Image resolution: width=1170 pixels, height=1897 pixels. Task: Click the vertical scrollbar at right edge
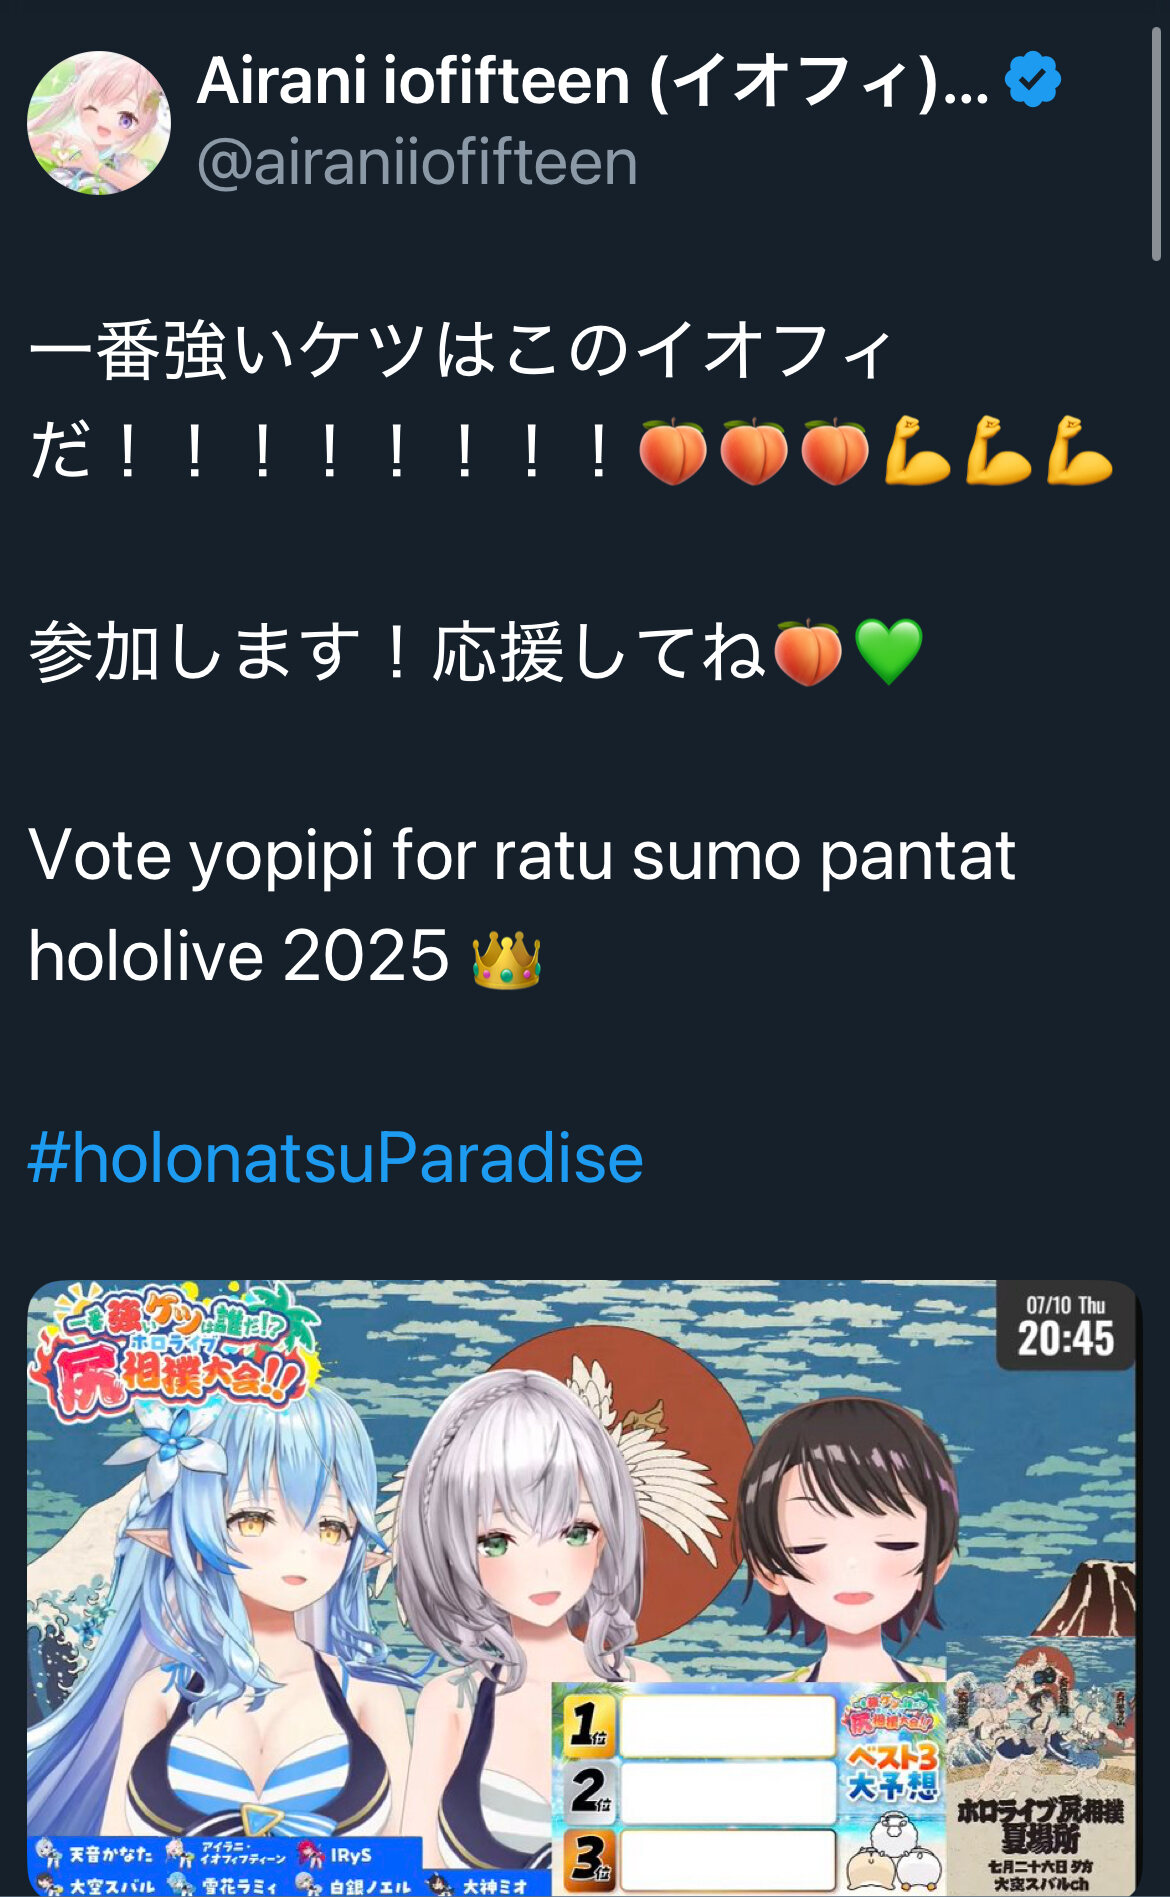1157,130
